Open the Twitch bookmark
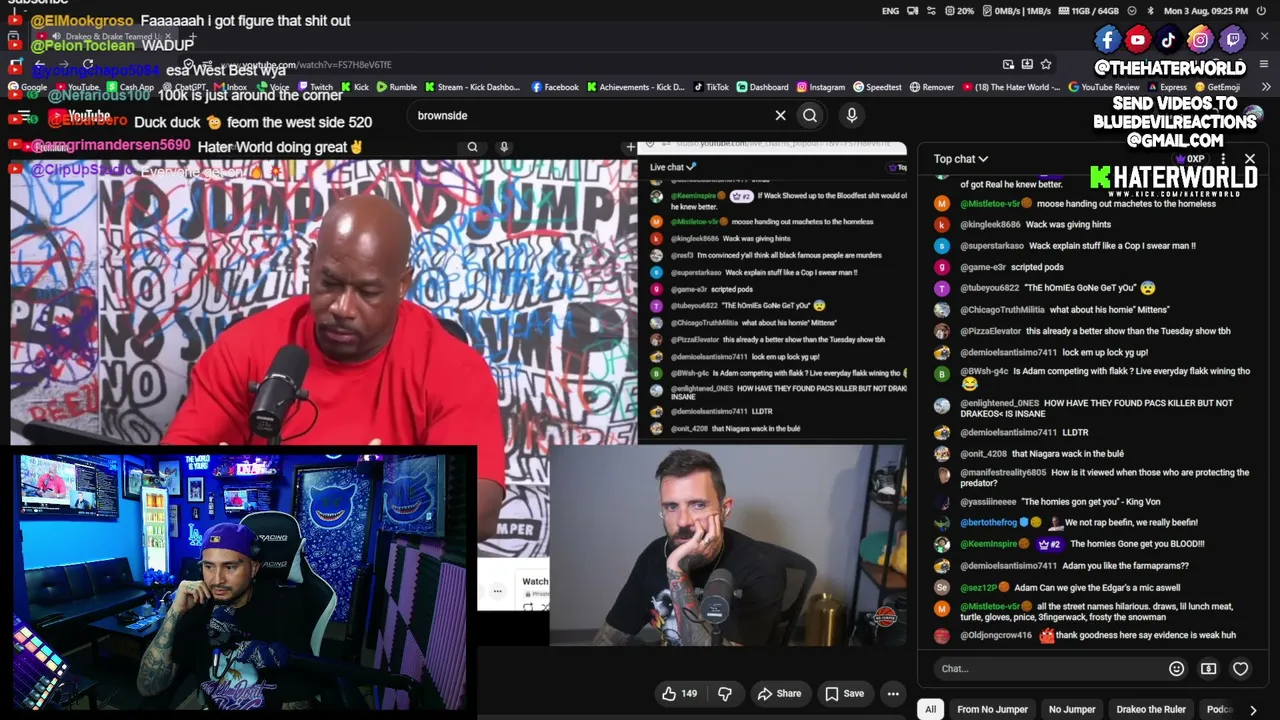The width and height of the screenshot is (1280, 720). point(314,87)
